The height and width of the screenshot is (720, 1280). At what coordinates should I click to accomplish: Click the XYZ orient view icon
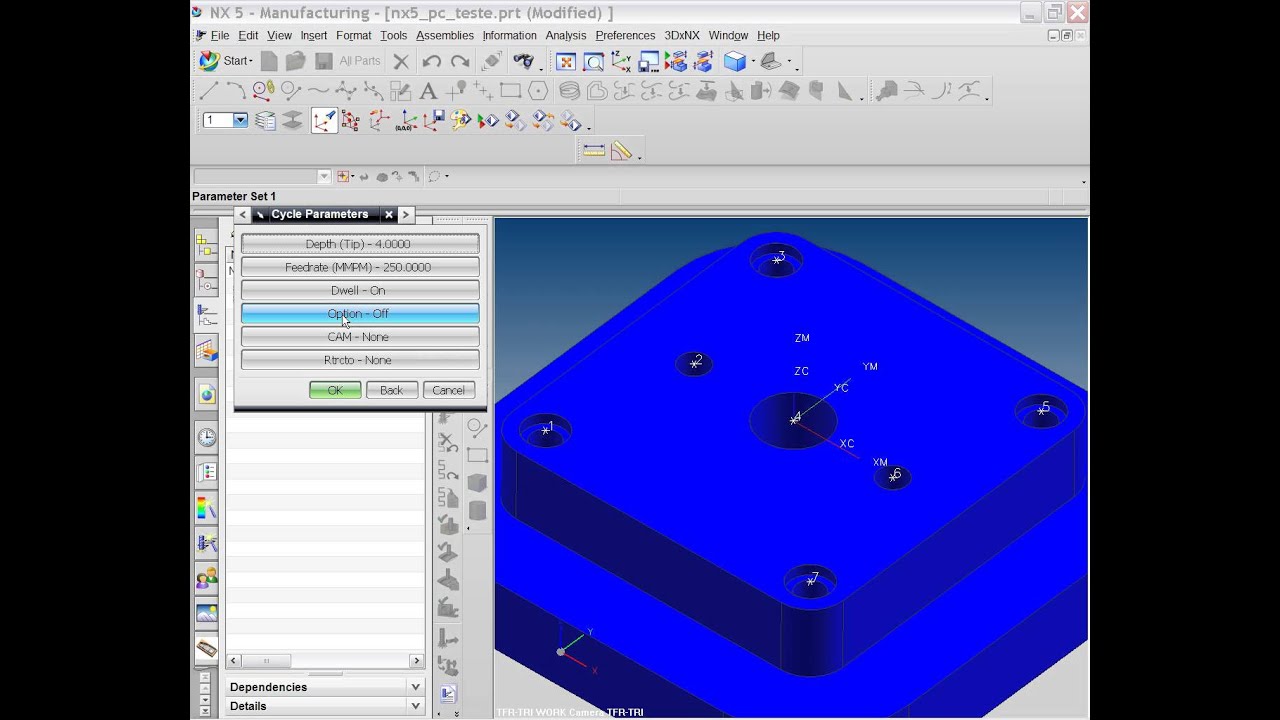click(621, 62)
